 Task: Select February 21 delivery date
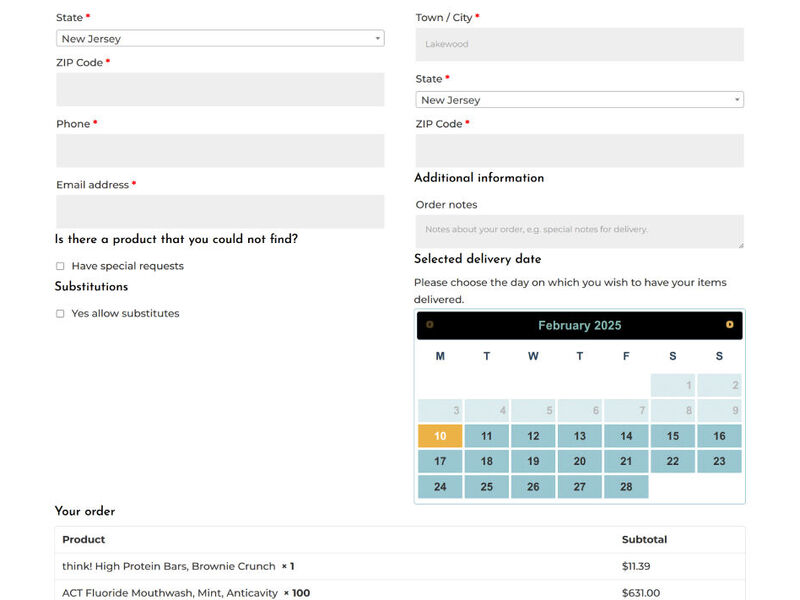point(626,461)
